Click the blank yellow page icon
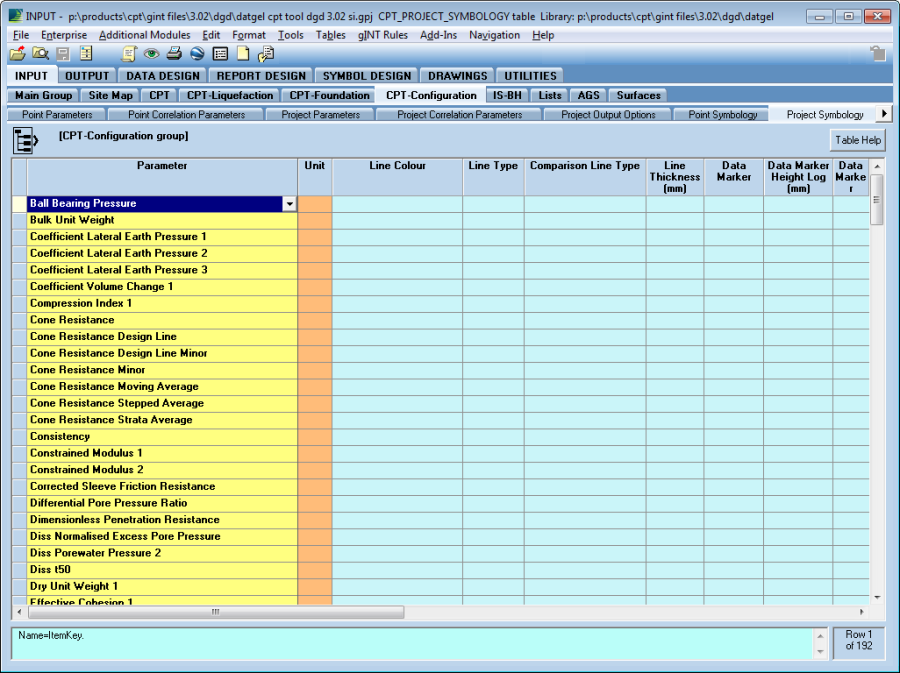 coord(243,54)
